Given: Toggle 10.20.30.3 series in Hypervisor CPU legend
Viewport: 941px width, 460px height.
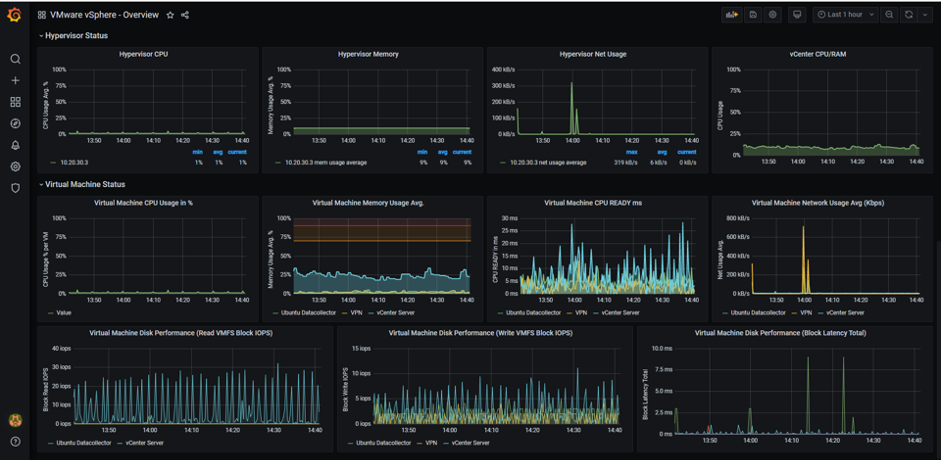Looking at the screenshot, I should pos(72,162).
